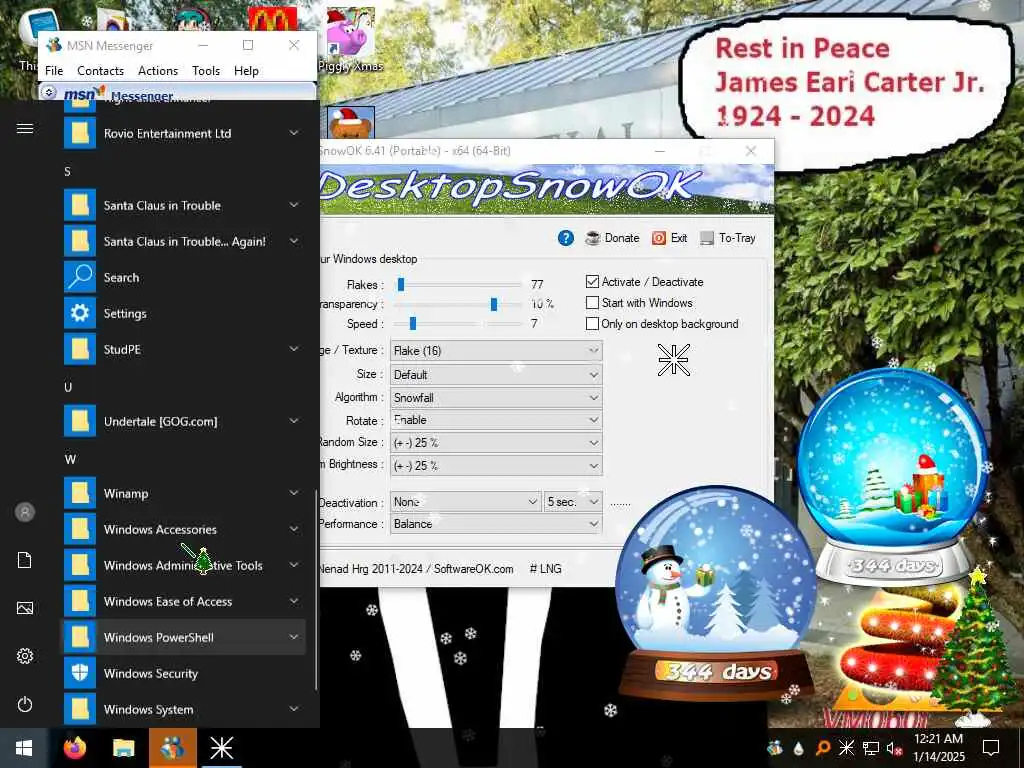Screen dimensions: 1024x768
Task: Open Pictures icon in Start sidebar
Action: click(25, 608)
